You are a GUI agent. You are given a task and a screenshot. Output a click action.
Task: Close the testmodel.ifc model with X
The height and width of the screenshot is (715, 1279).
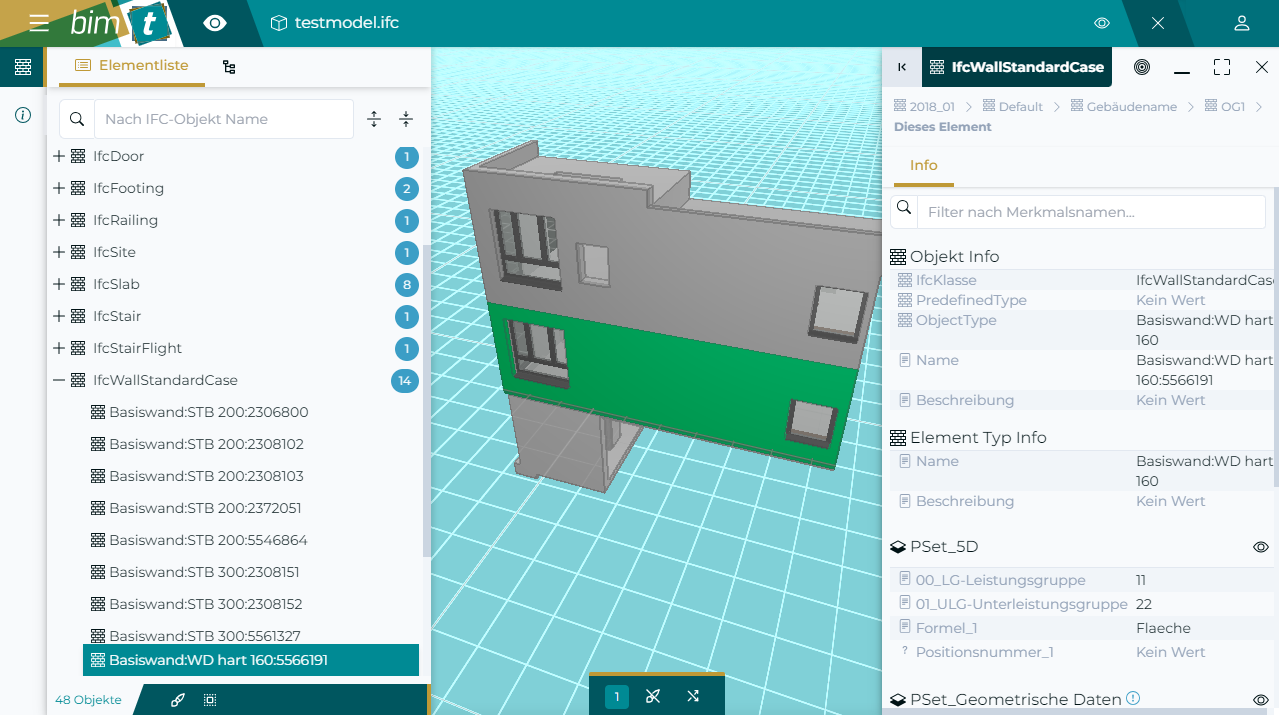(x=1158, y=23)
